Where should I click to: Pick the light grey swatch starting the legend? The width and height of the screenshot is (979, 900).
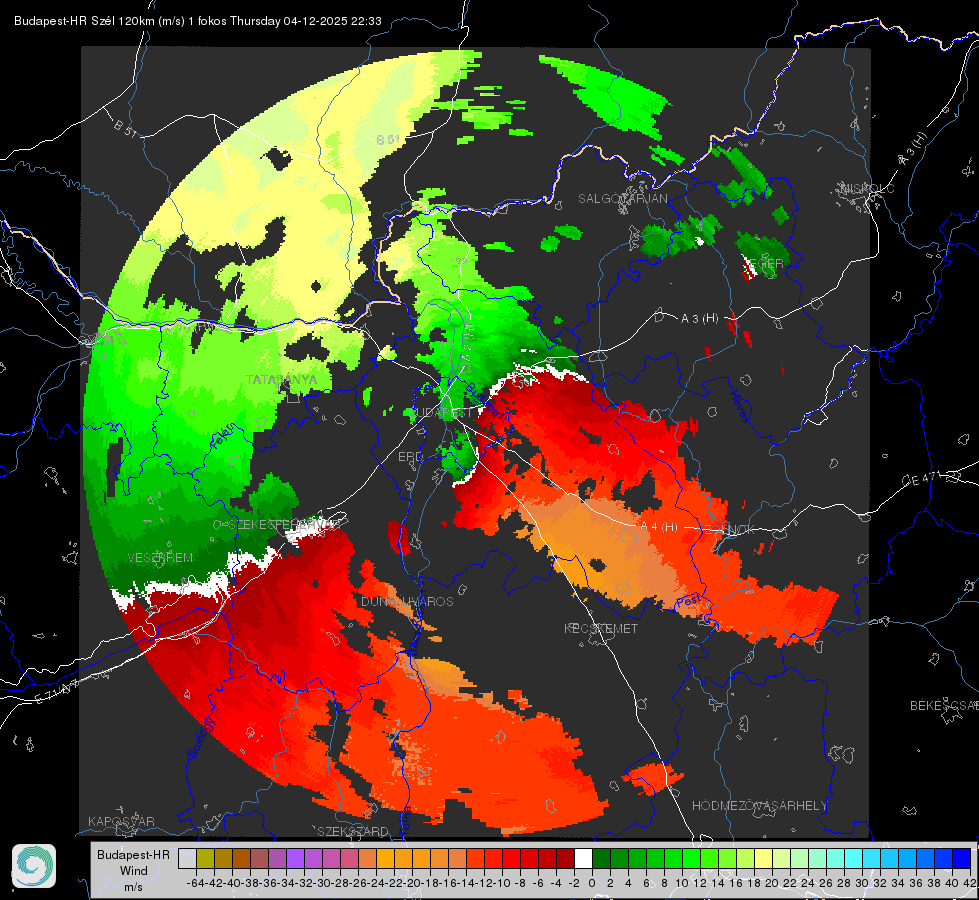point(187,858)
